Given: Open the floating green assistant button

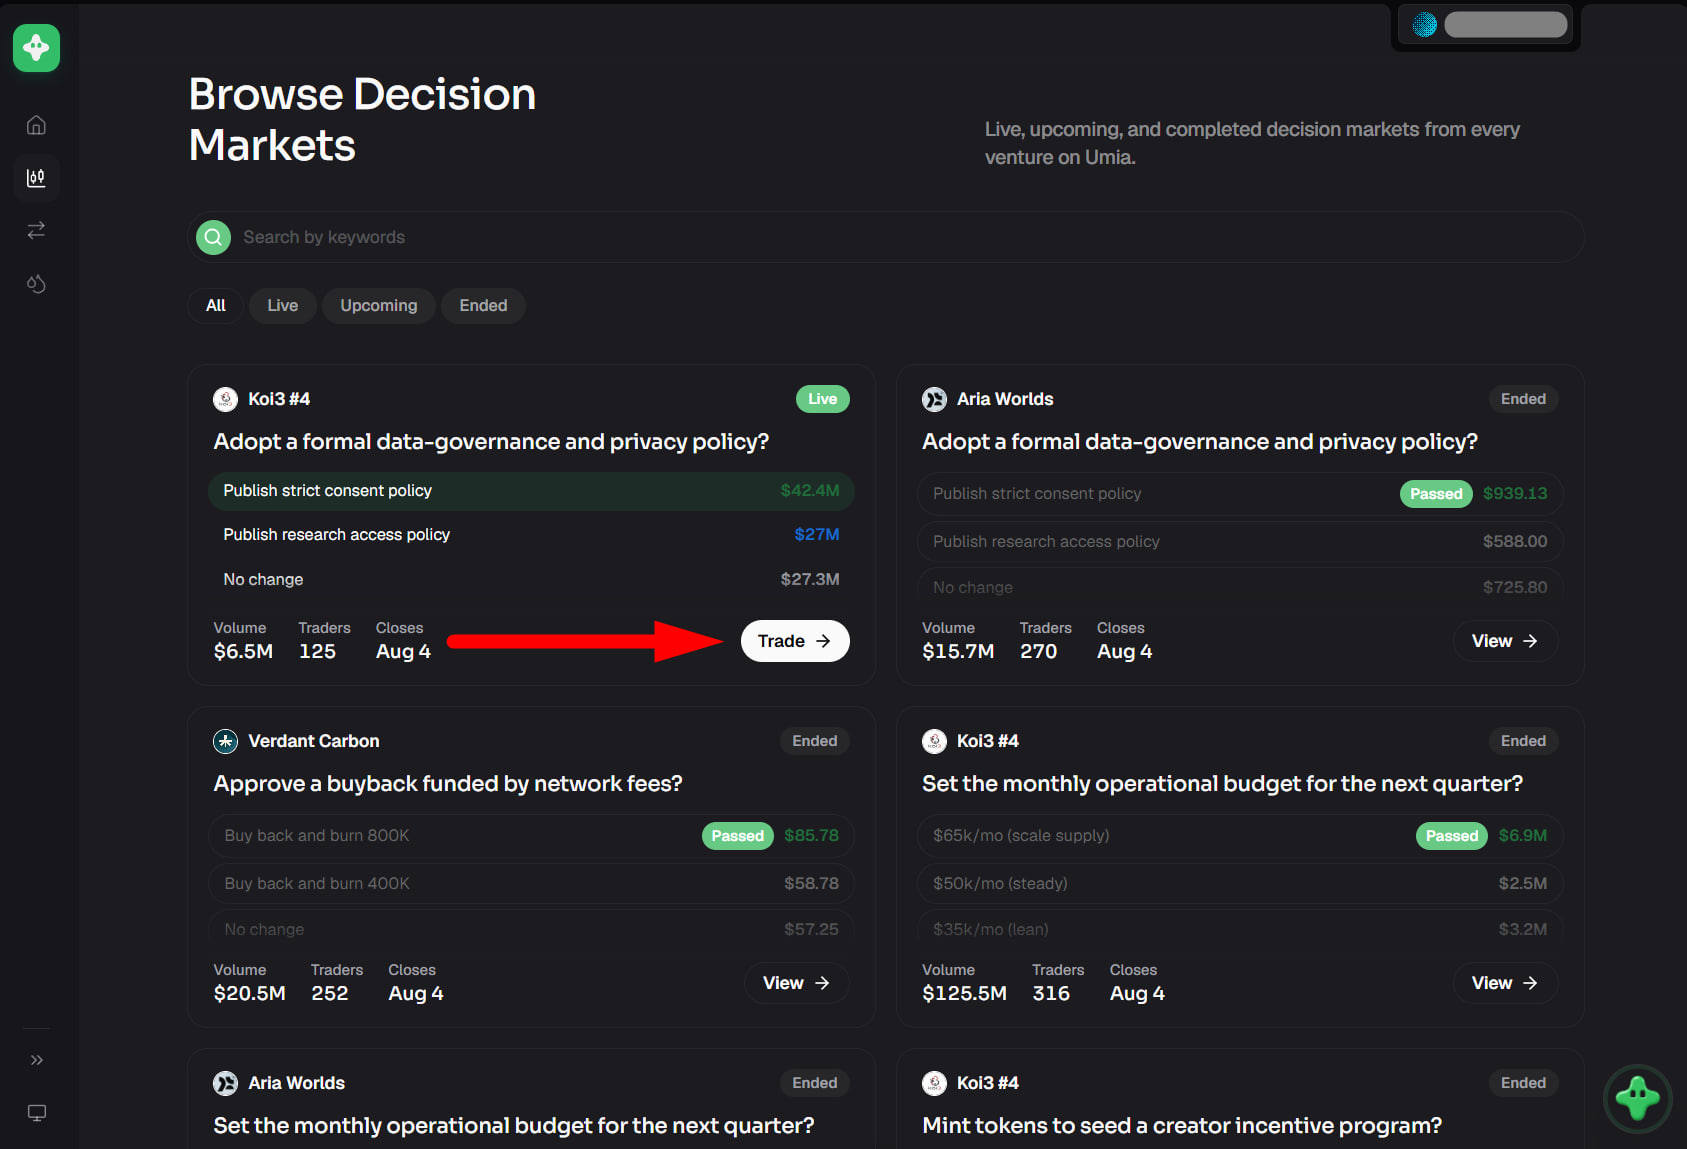Looking at the screenshot, I should 1637,1098.
